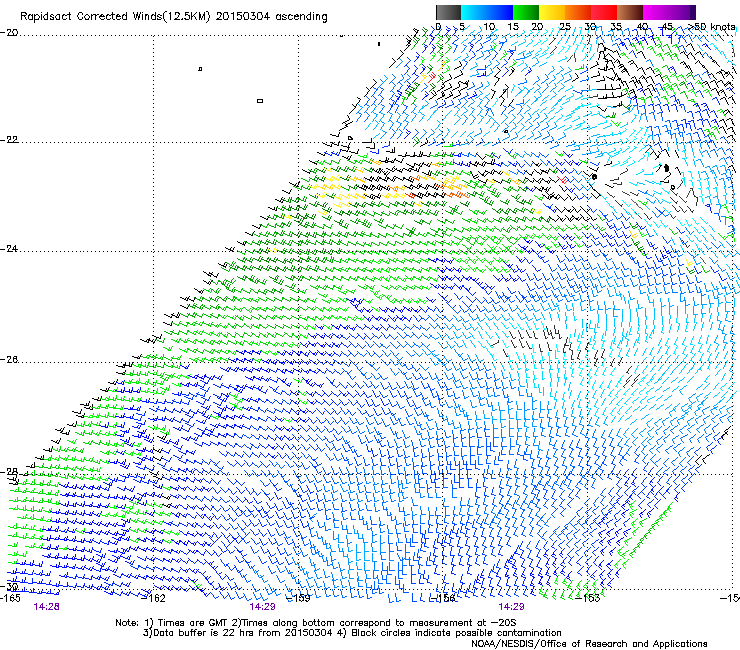The height and width of the screenshot is (650, 740).
Task: Click the '25' legend scale label
Action: pyautogui.click(x=565, y=27)
